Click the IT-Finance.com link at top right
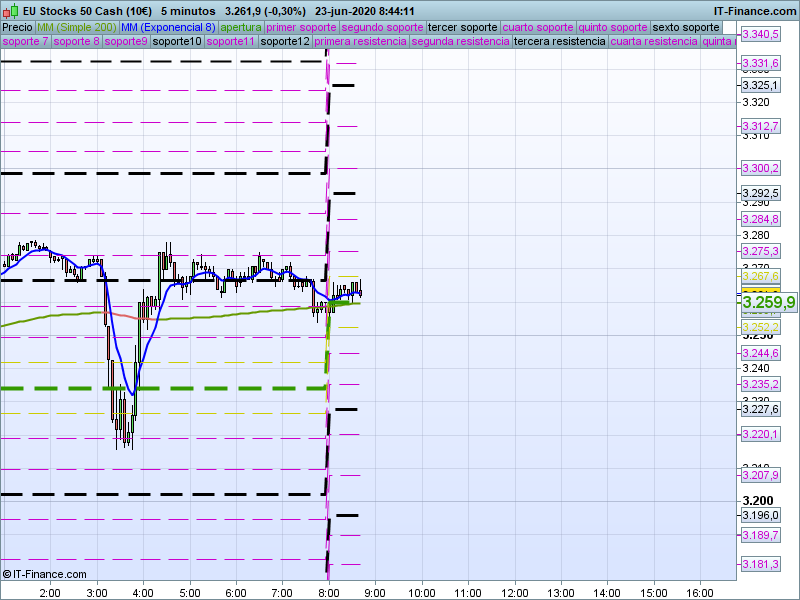Image resolution: width=800 pixels, height=600 pixels. 755,10
